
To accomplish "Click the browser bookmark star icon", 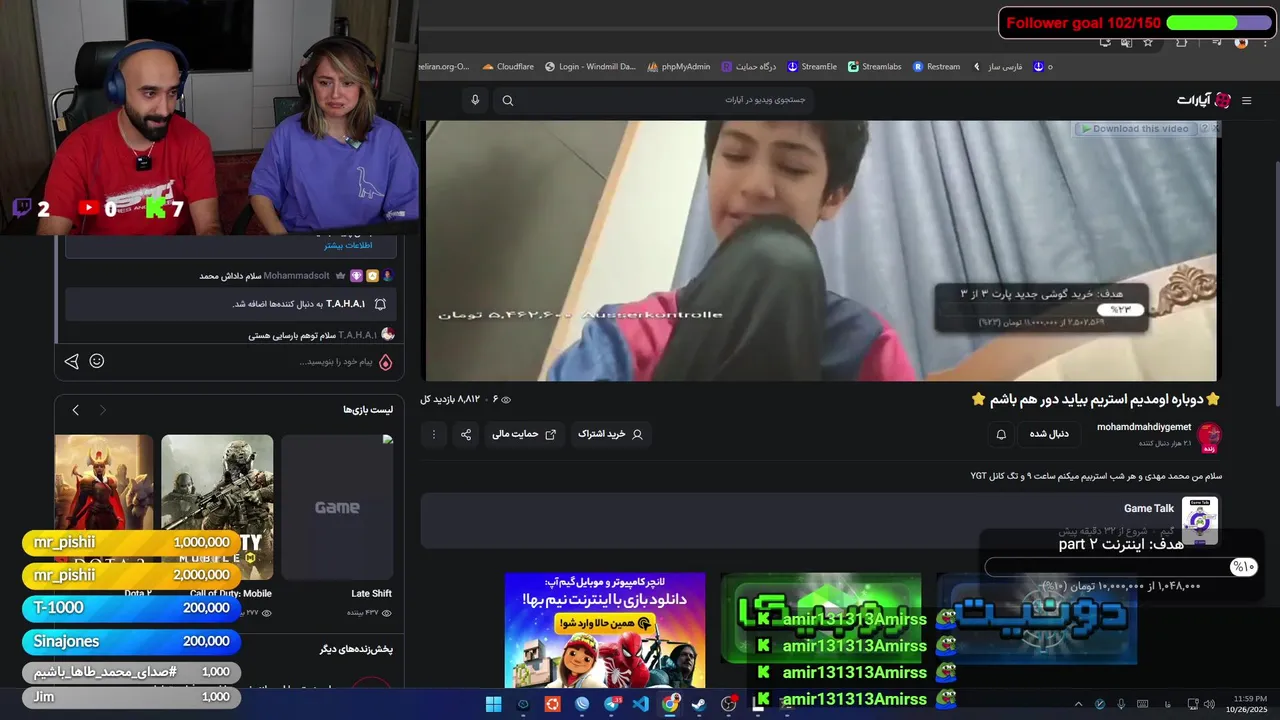I will click(x=1148, y=43).
